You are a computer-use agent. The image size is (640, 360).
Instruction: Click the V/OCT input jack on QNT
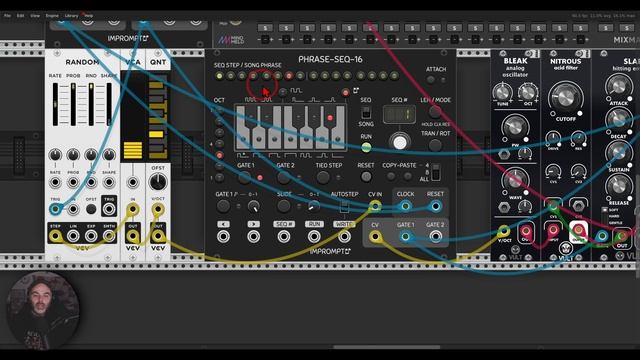[158, 210]
